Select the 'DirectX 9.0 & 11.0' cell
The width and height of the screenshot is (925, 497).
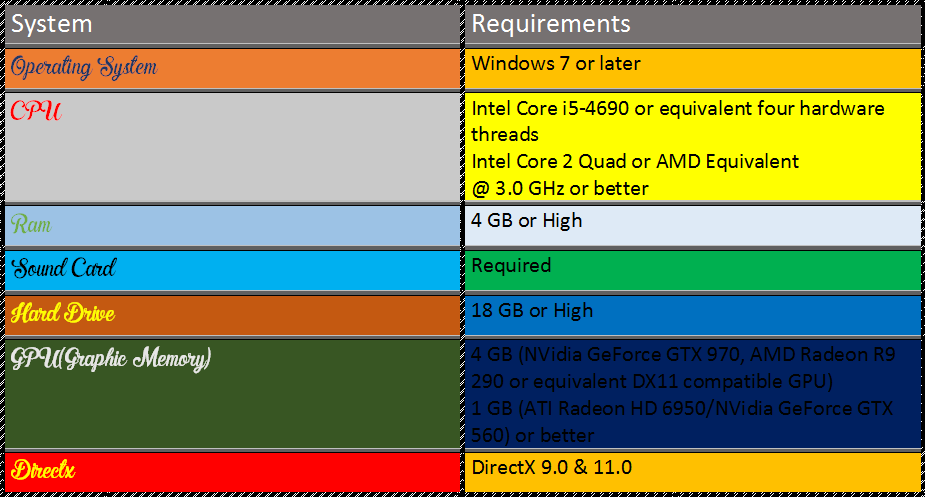[693, 472]
